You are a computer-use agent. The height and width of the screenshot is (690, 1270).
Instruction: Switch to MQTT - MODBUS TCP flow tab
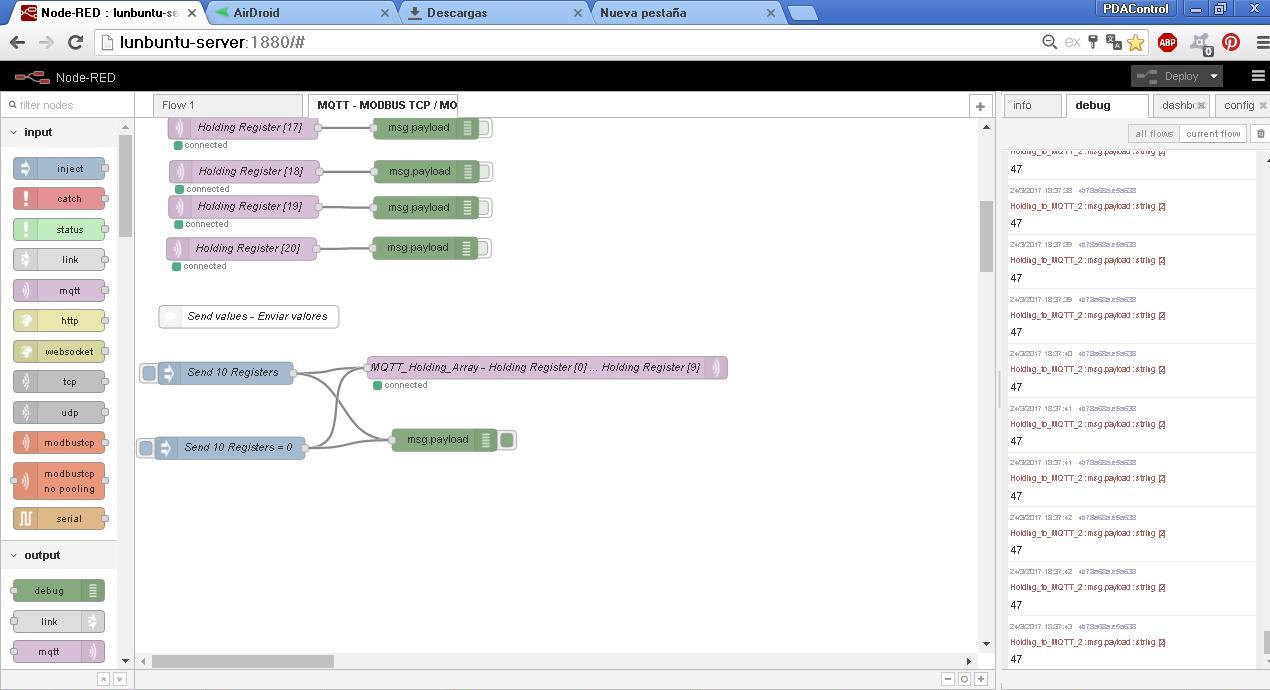pyautogui.click(x=384, y=105)
